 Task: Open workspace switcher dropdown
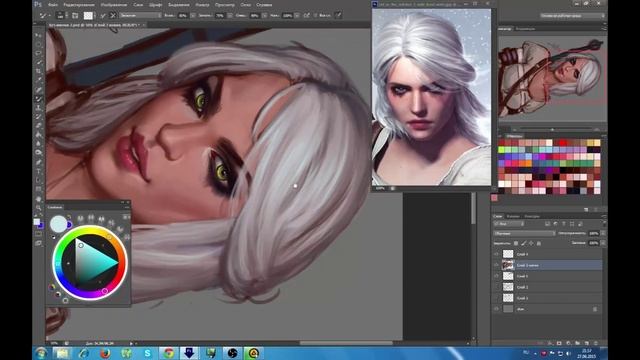pyautogui.click(x=572, y=16)
